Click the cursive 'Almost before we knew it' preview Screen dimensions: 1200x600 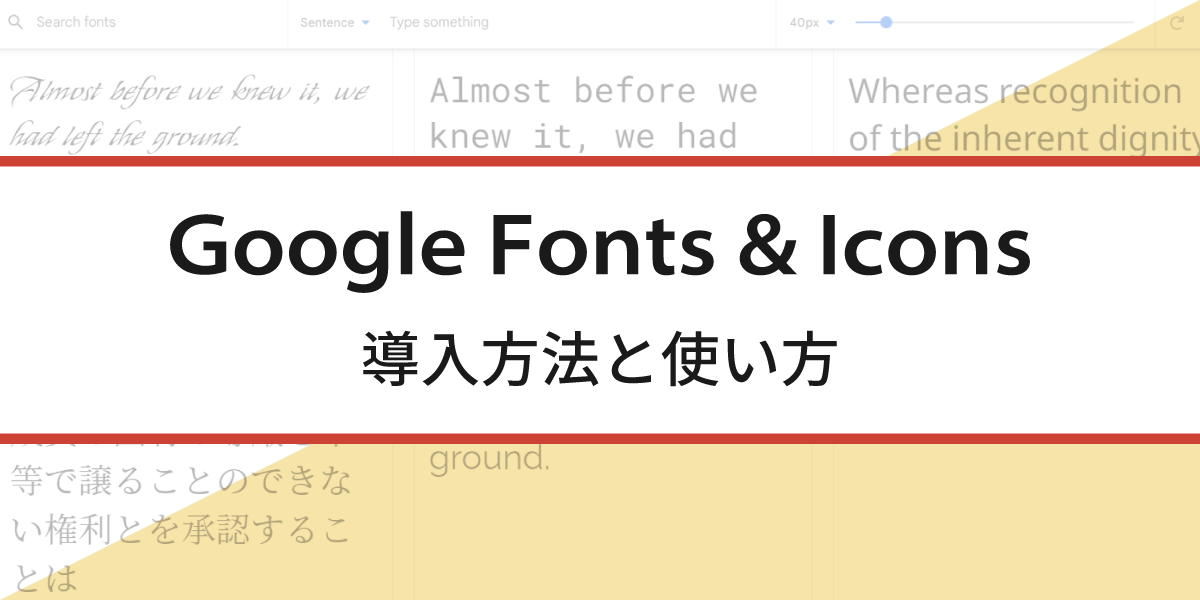click(x=190, y=113)
